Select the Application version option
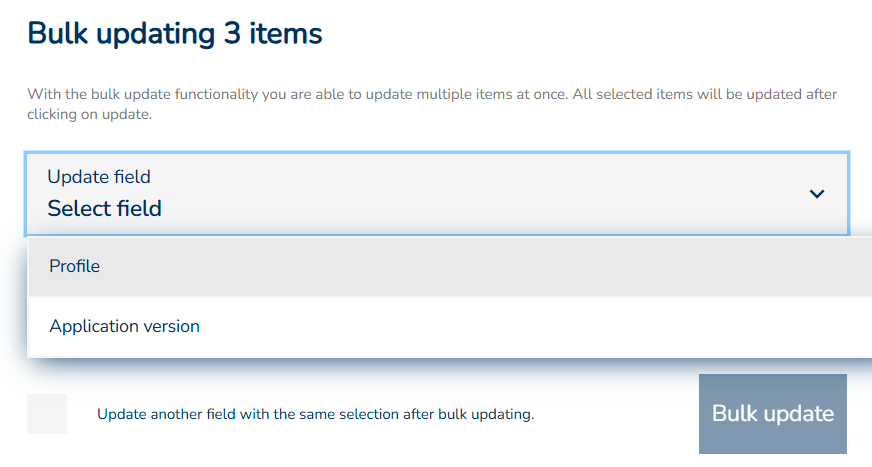Viewport: 872px width, 467px height. [x=124, y=327]
